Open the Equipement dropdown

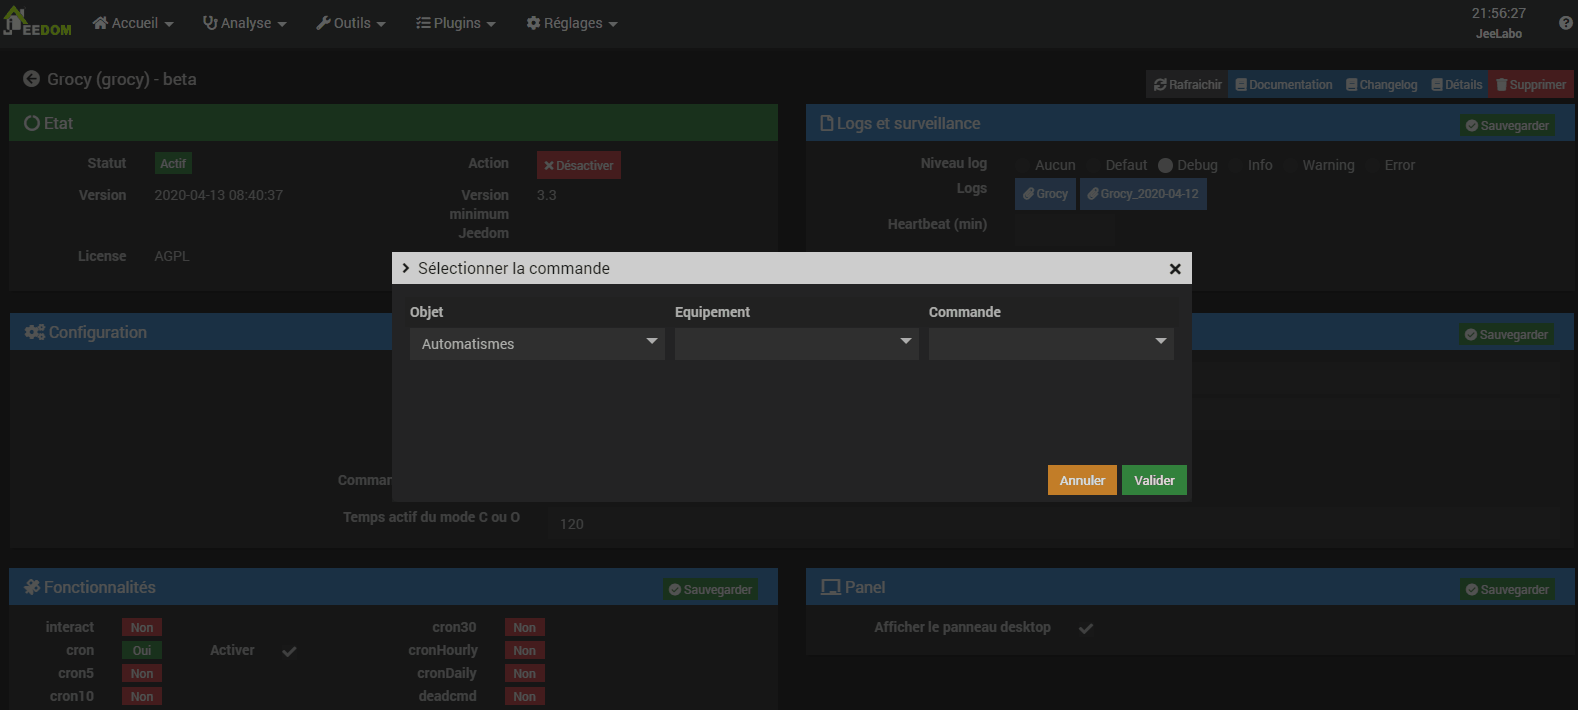[x=796, y=344]
